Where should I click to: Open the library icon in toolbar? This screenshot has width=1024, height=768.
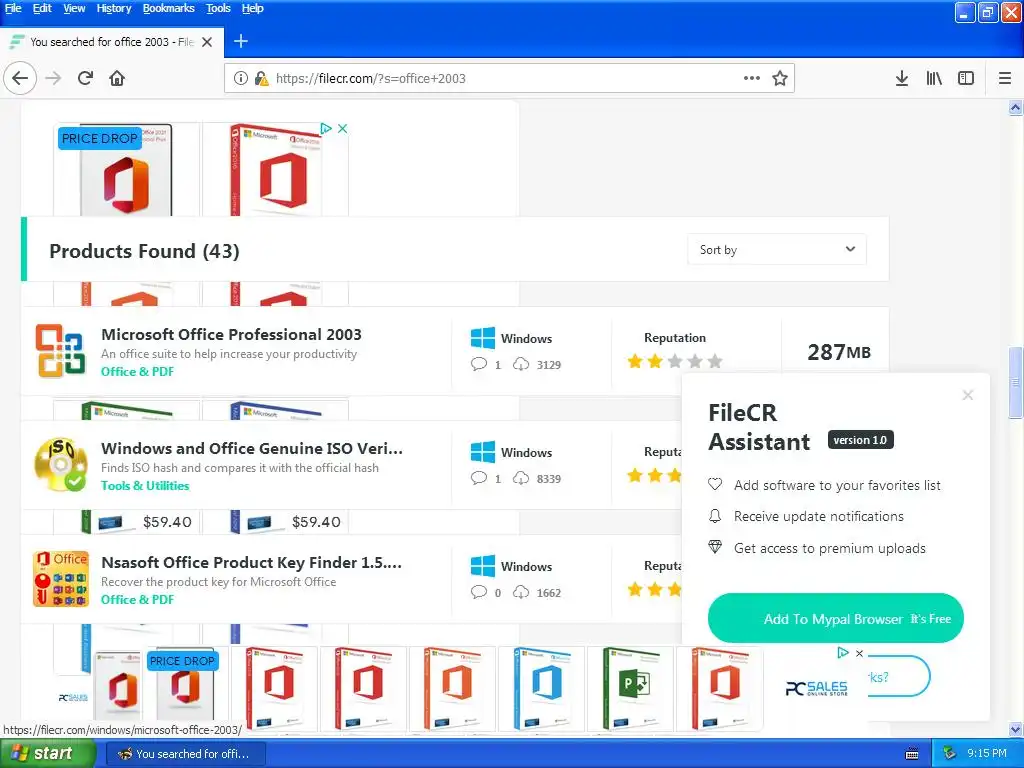coord(934,78)
